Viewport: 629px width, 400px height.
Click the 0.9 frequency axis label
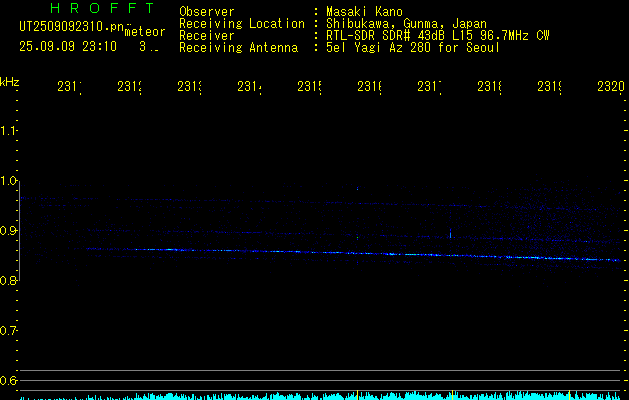(x=8, y=231)
